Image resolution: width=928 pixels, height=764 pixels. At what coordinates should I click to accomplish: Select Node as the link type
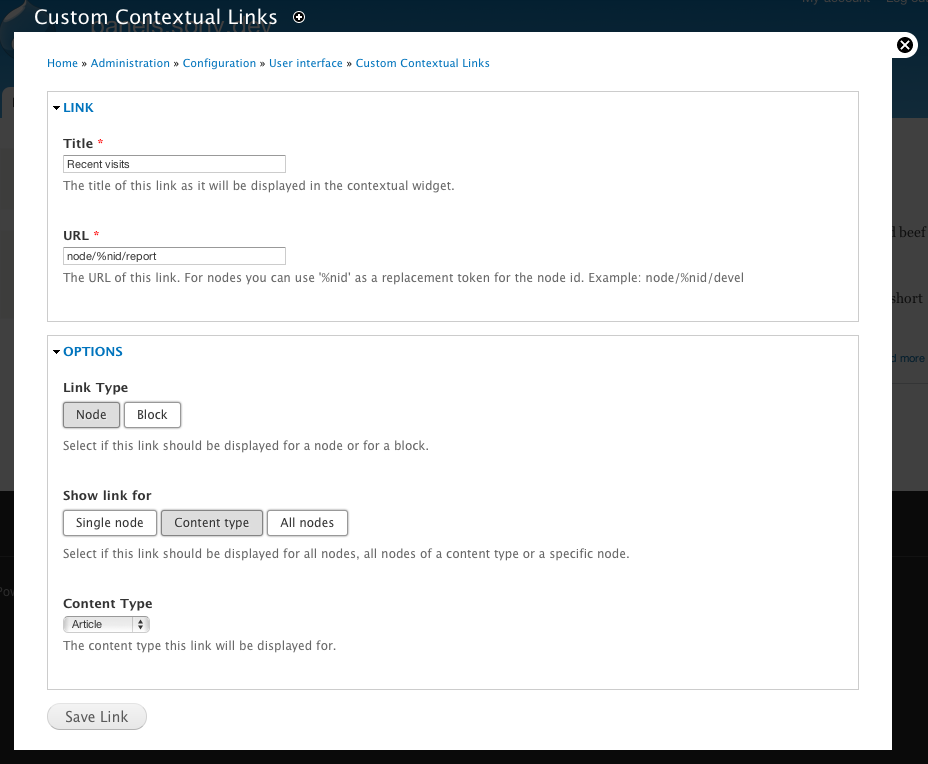(x=91, y=414)
